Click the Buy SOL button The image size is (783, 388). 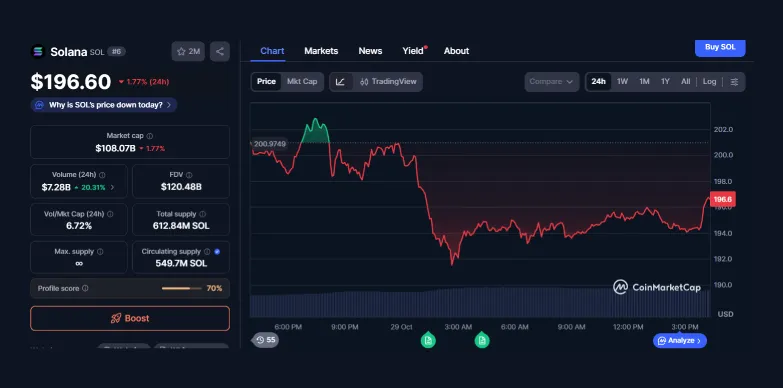pos(720,47)
